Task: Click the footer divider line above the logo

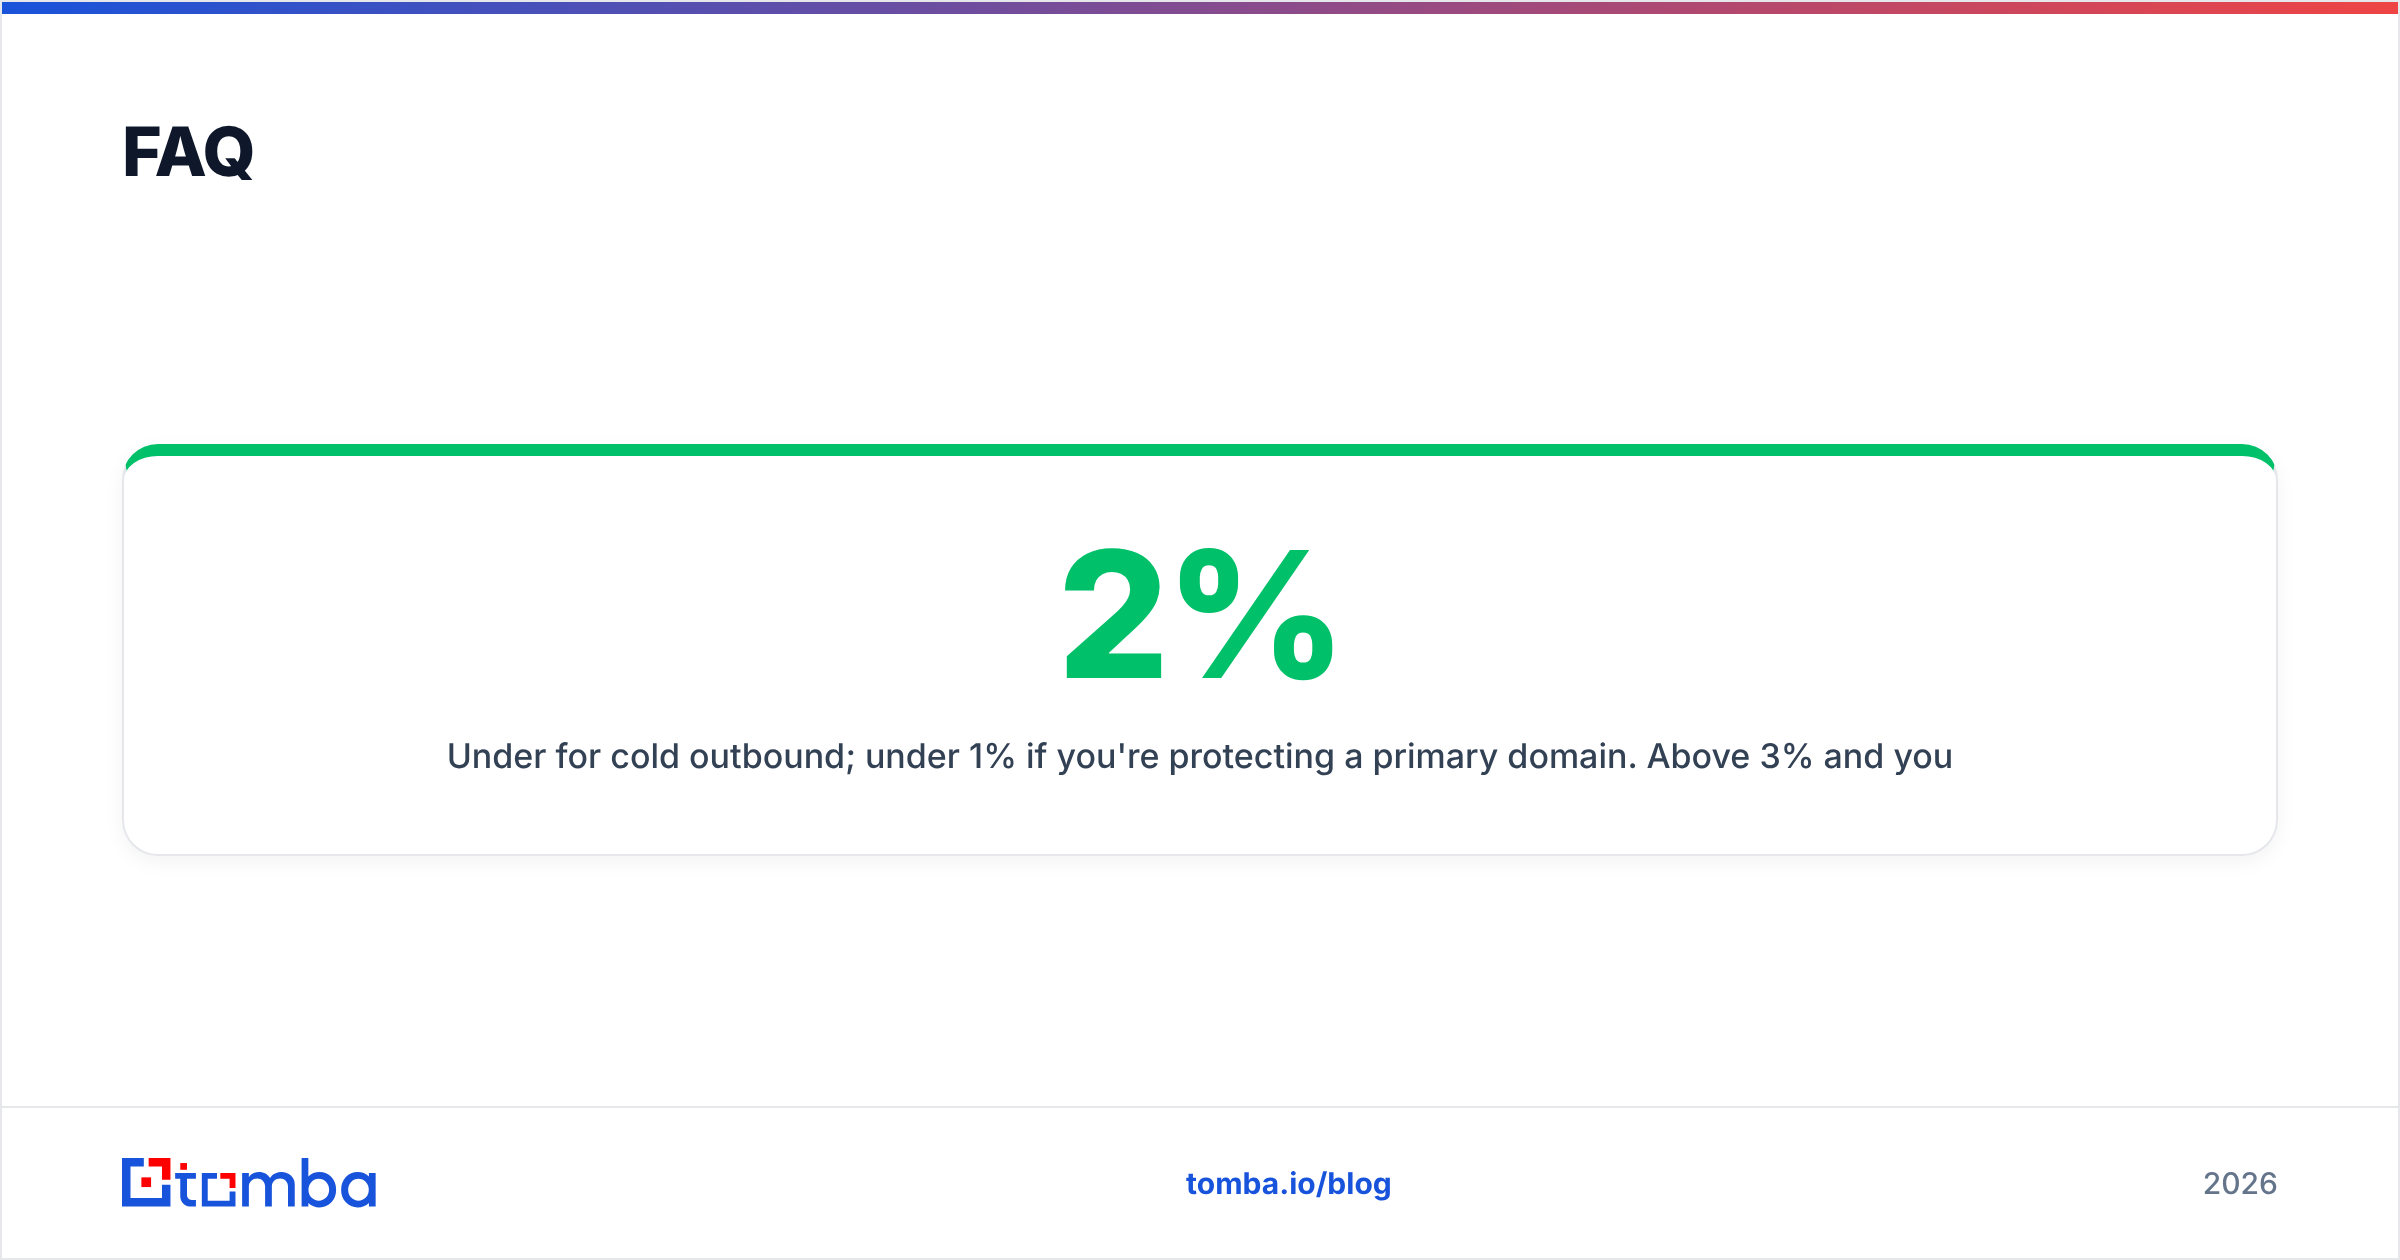Action: click(x=1200, y=1107)
